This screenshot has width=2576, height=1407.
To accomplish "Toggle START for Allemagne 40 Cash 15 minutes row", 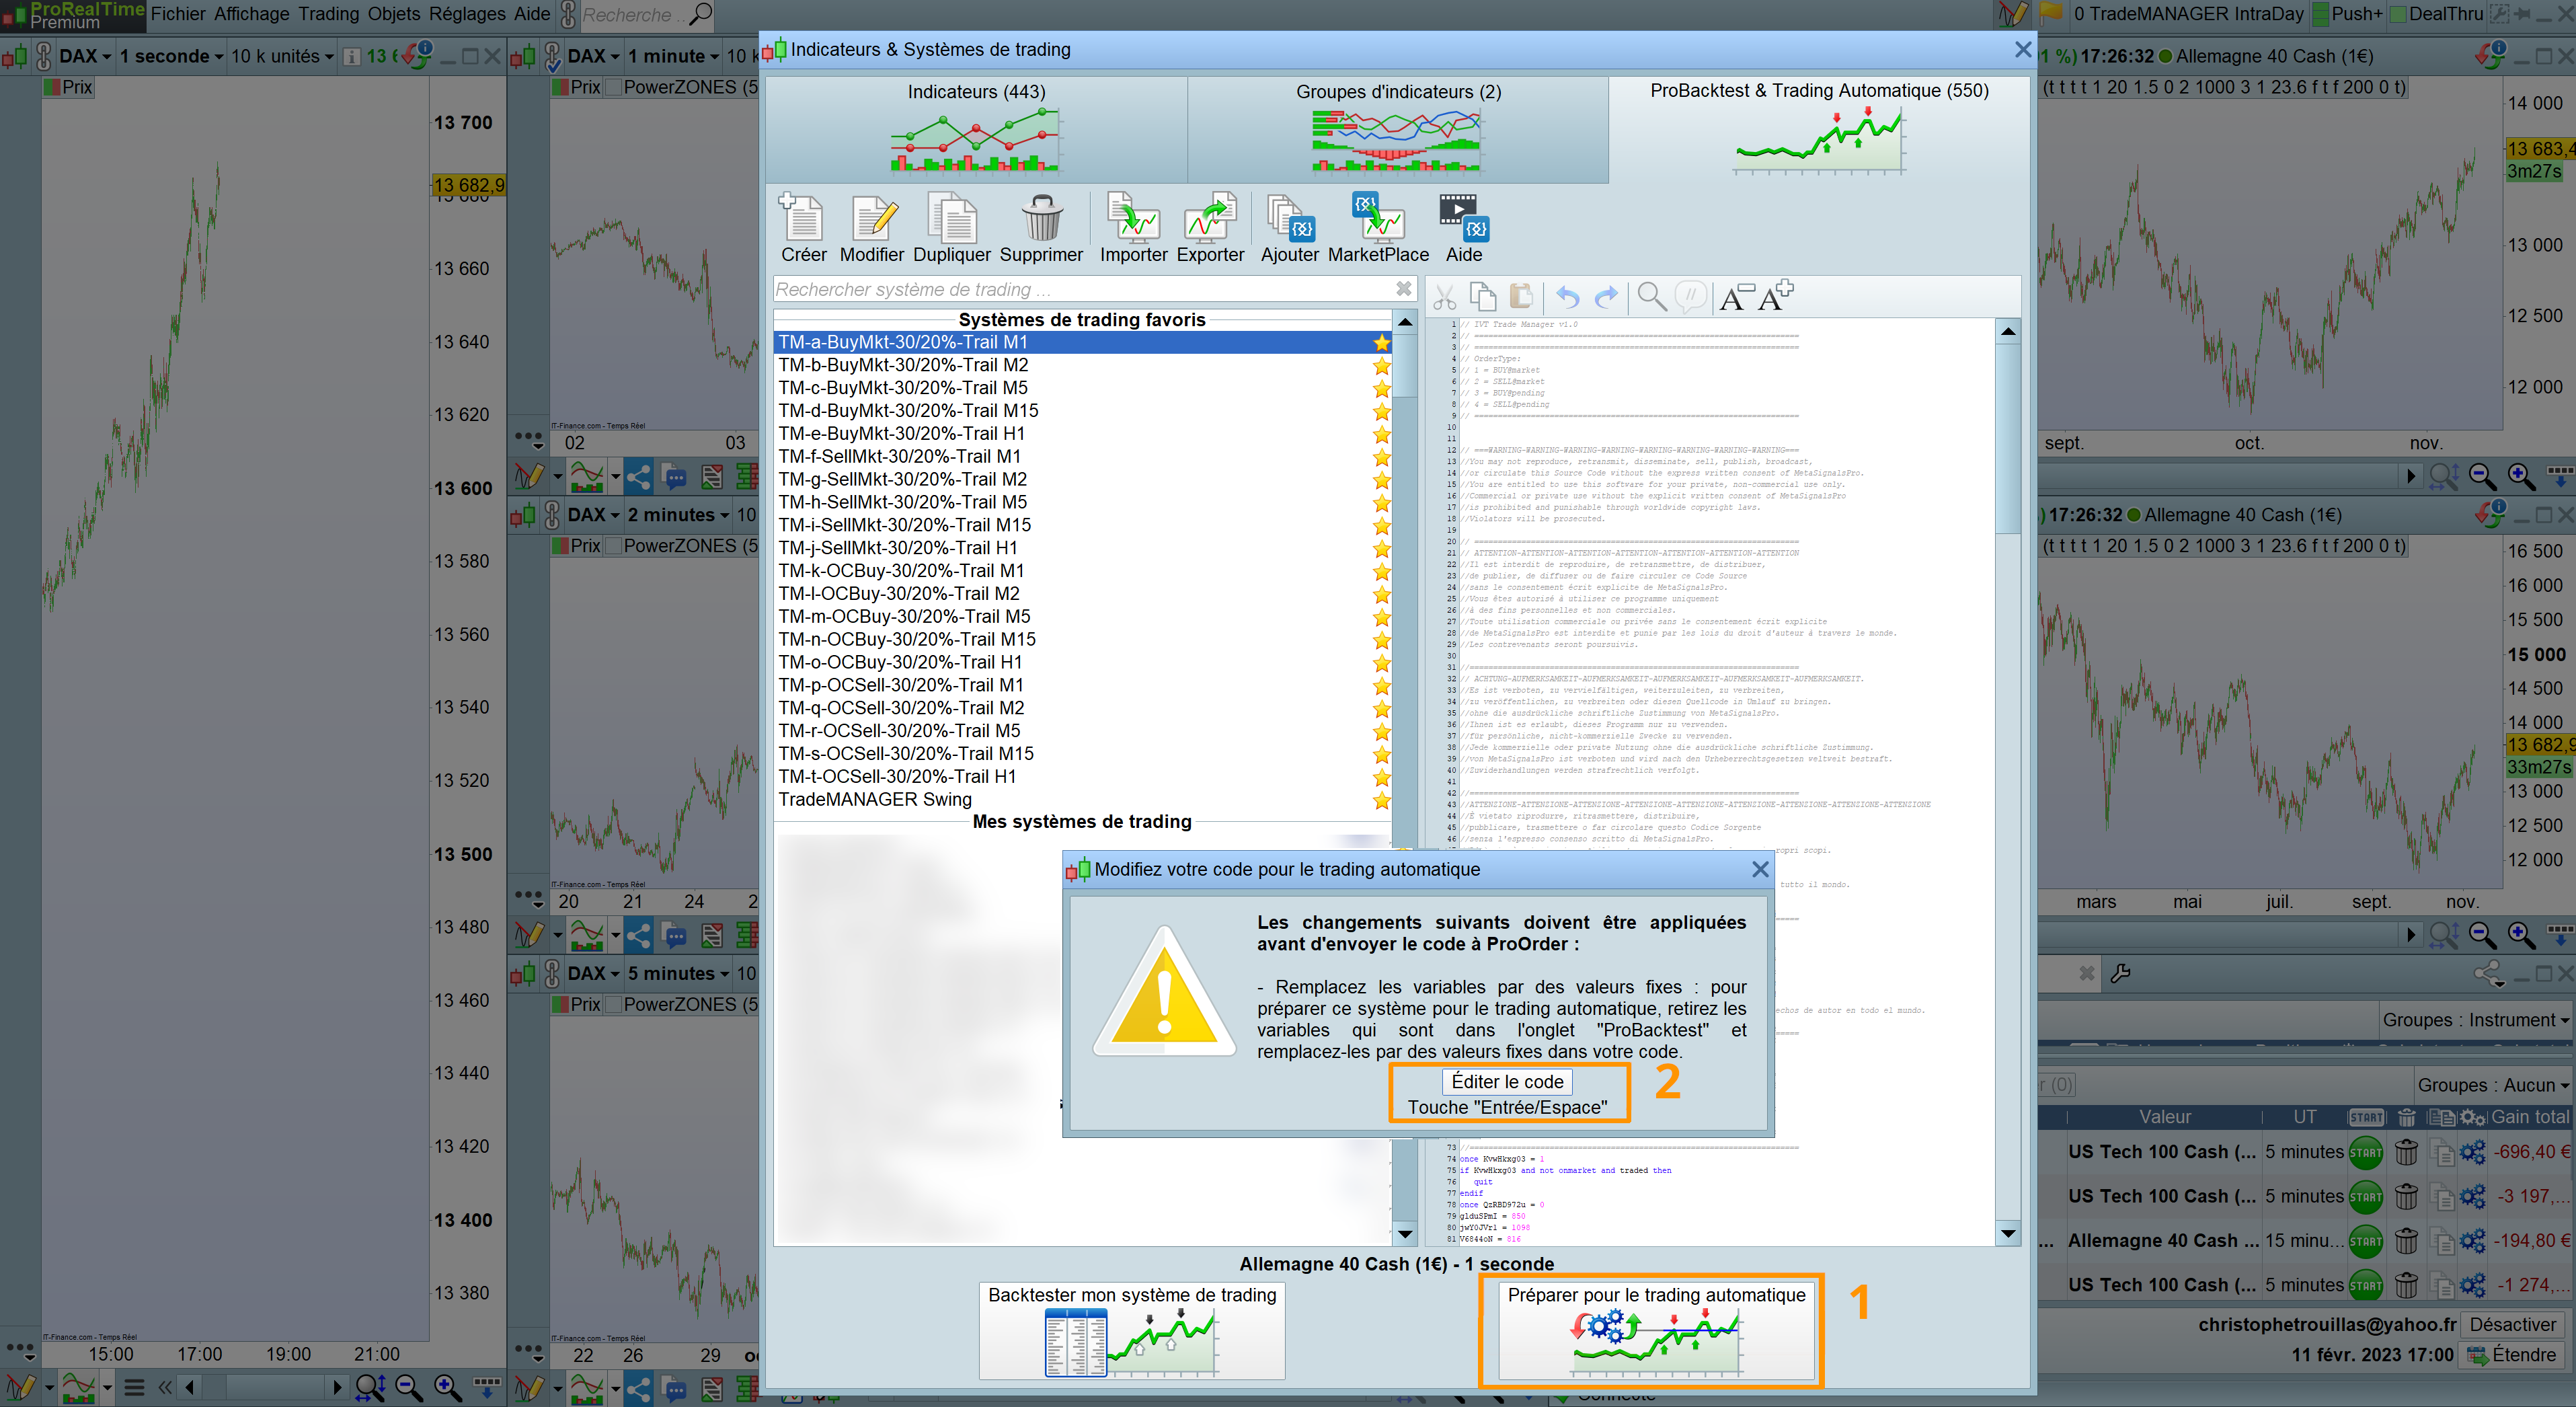I will (2365, 1241).
